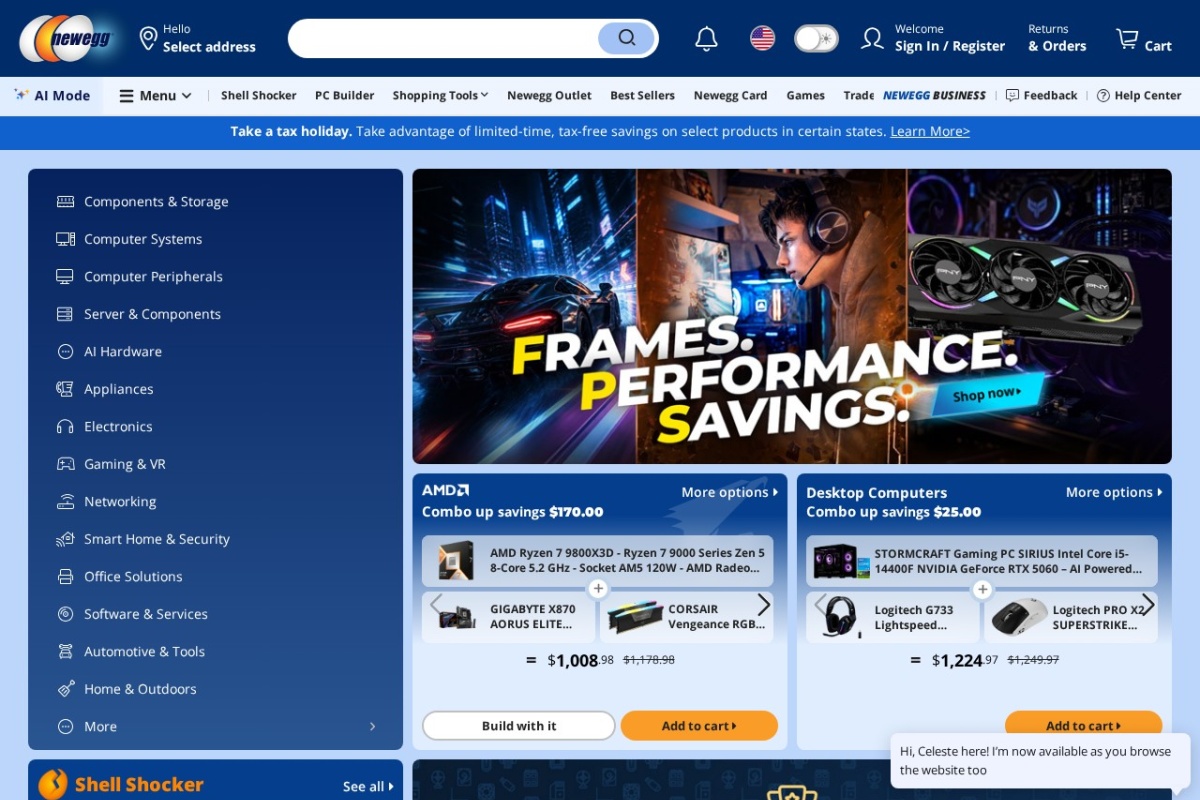
Task: Click the Networking router icon
Action: click(x=65, y=502)
